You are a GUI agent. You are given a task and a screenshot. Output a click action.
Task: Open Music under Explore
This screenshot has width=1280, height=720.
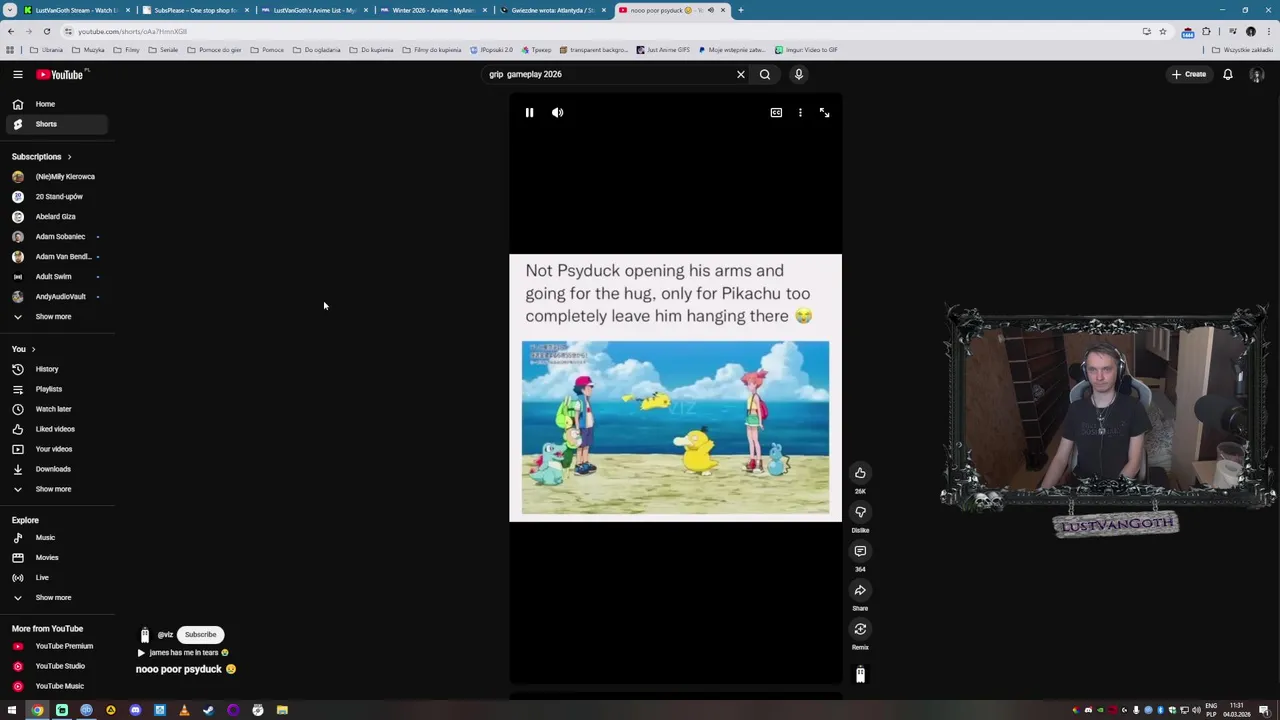(x=55, y=537)
